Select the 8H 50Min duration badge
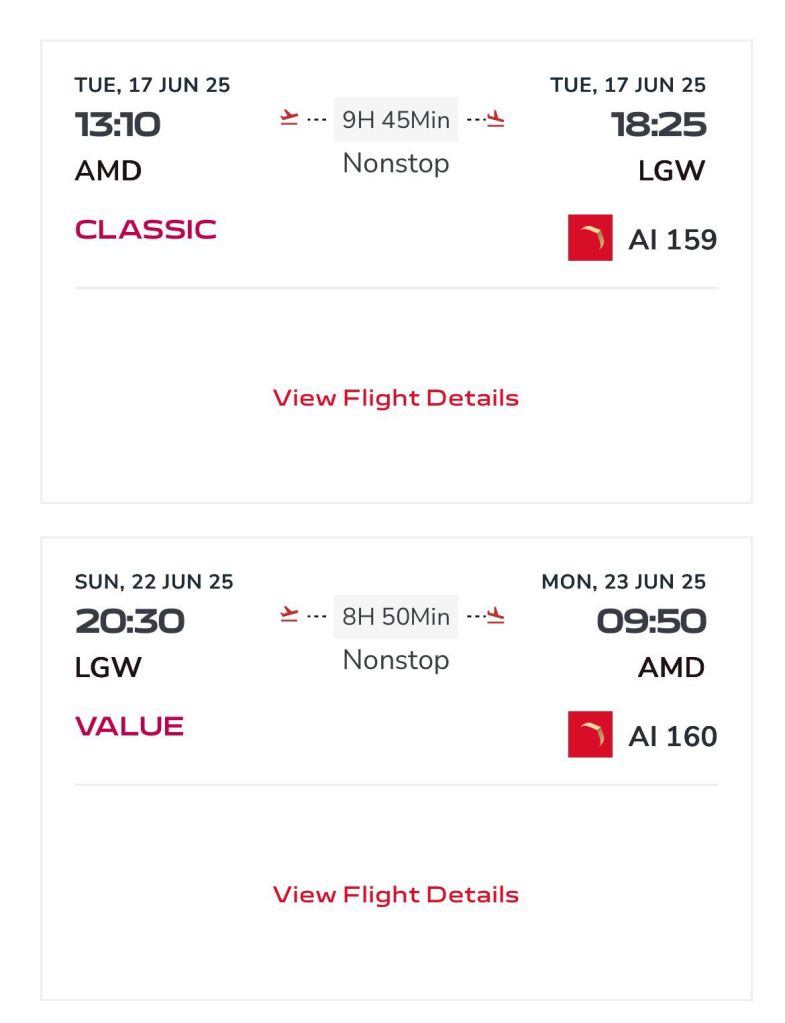This screenshot has height=1023, width=785. (x=396, y=617)
